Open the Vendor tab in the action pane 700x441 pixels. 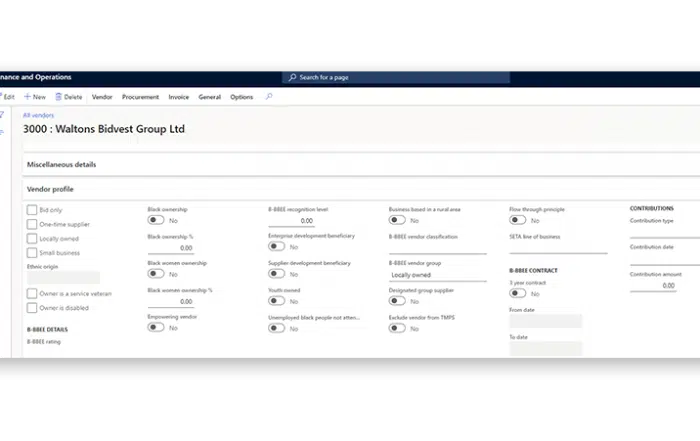pos(102,97)
